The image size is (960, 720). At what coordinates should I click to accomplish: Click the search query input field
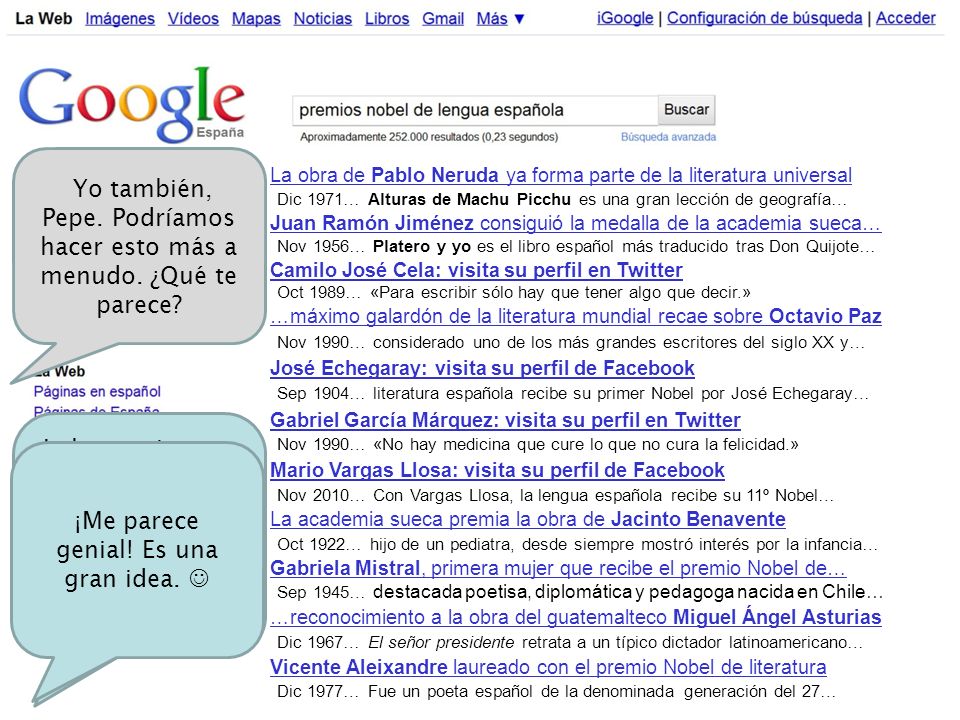click(x=475, y=110)
